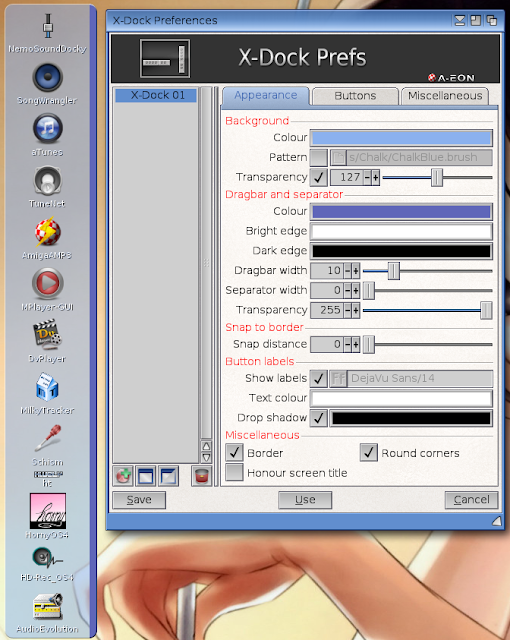The height and width of the screenshot is (640, 510).
Task: Toggle the Round corners checkbox
Action: click(369, 453)
